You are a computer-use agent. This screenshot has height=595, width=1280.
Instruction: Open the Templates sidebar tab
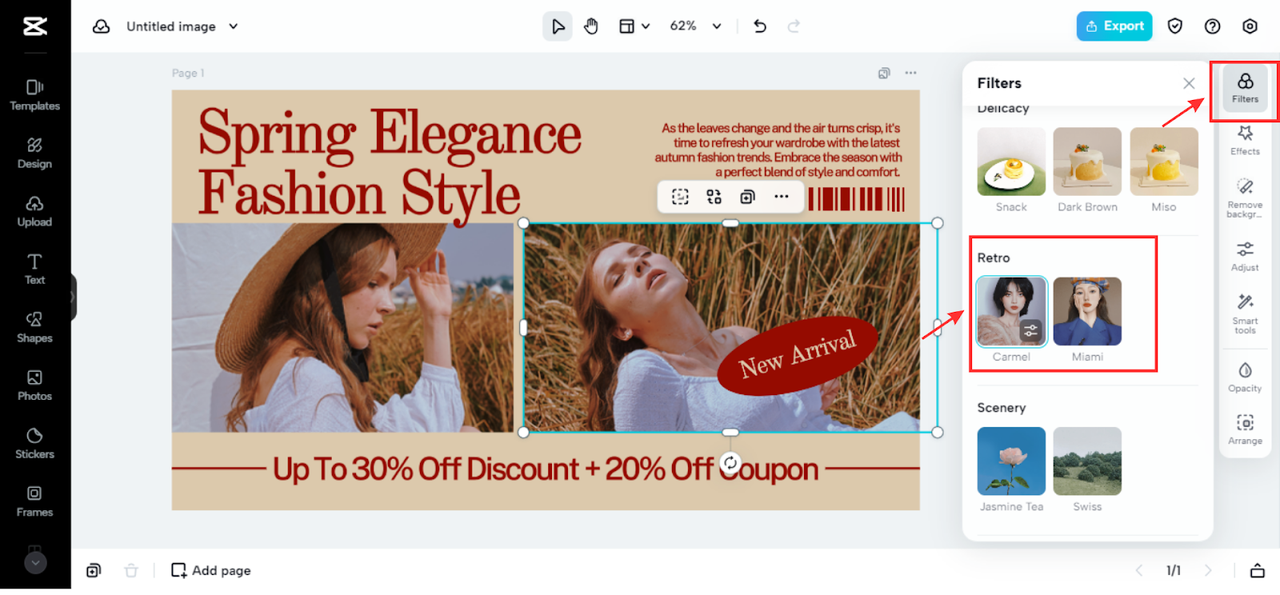tap(35, 95)
